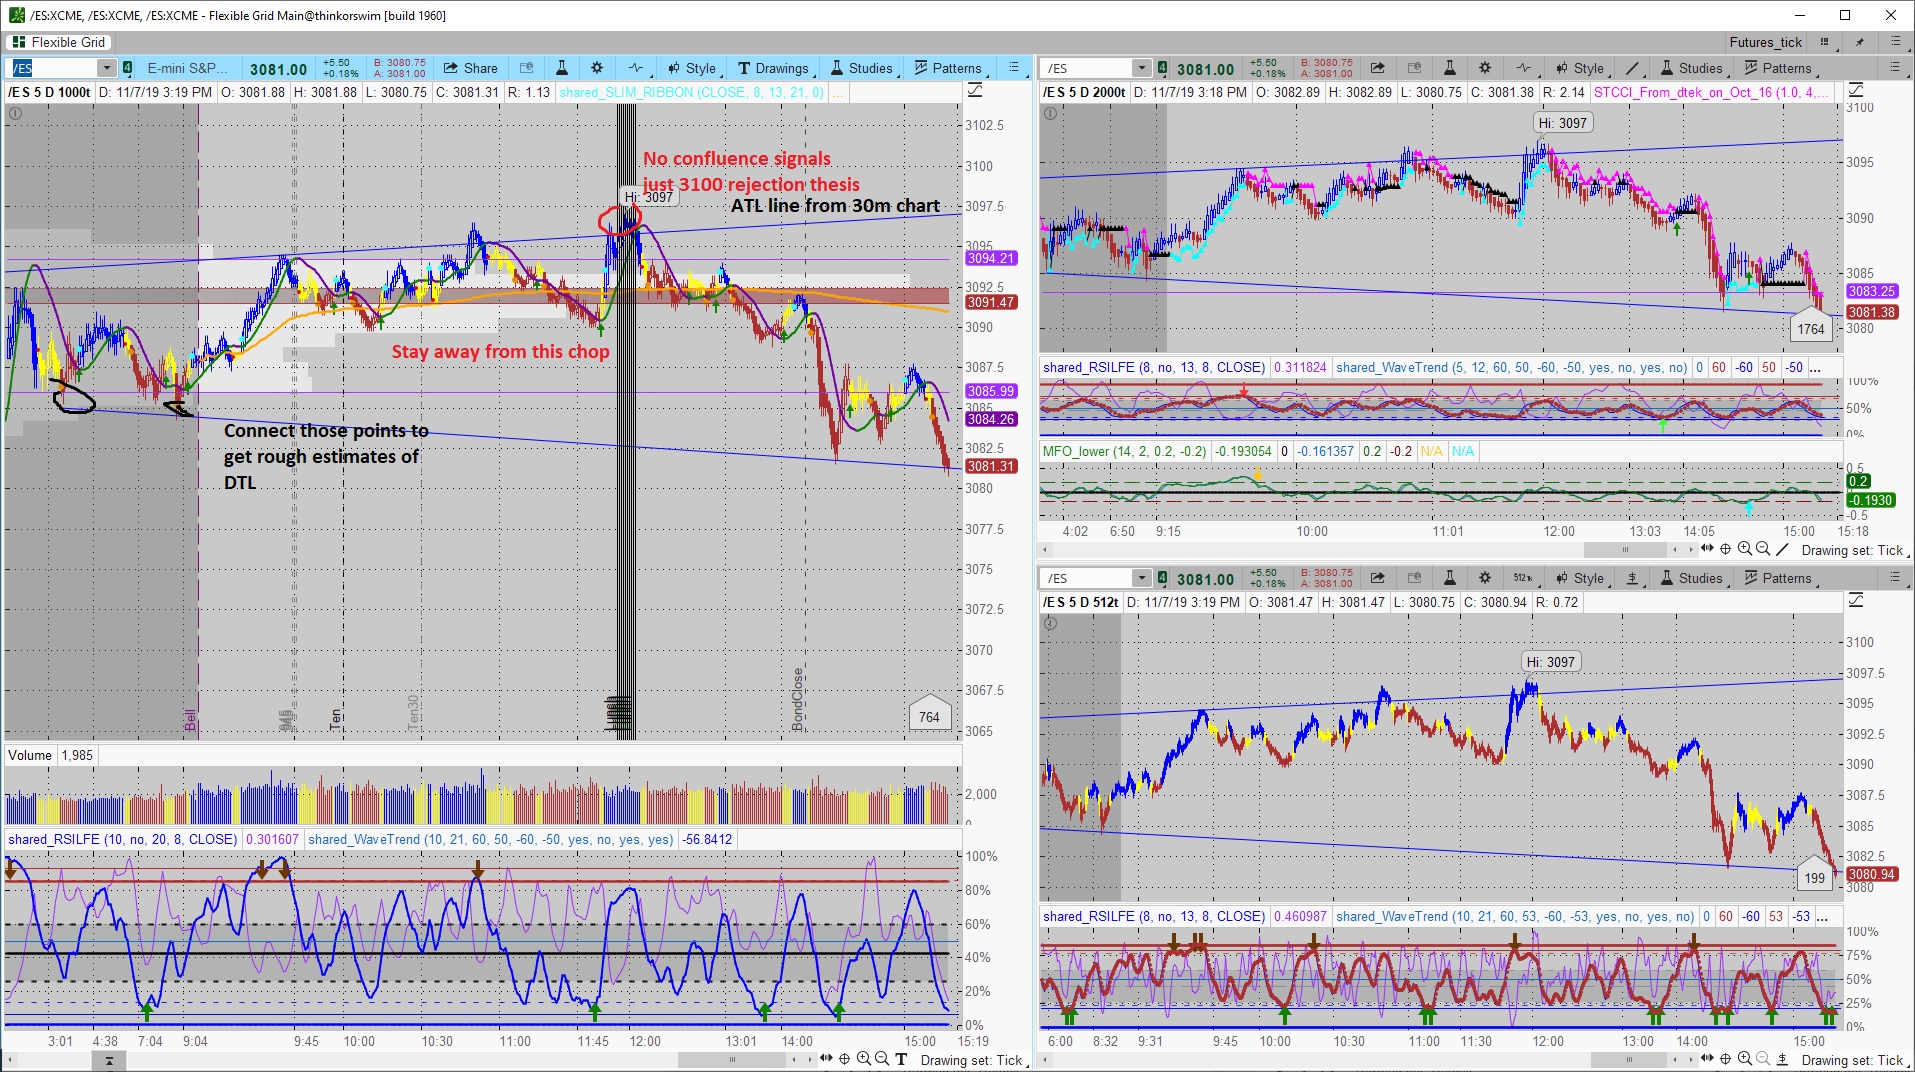Open Patterns menu in bottom-right chart

click(x=1778, y=578)
